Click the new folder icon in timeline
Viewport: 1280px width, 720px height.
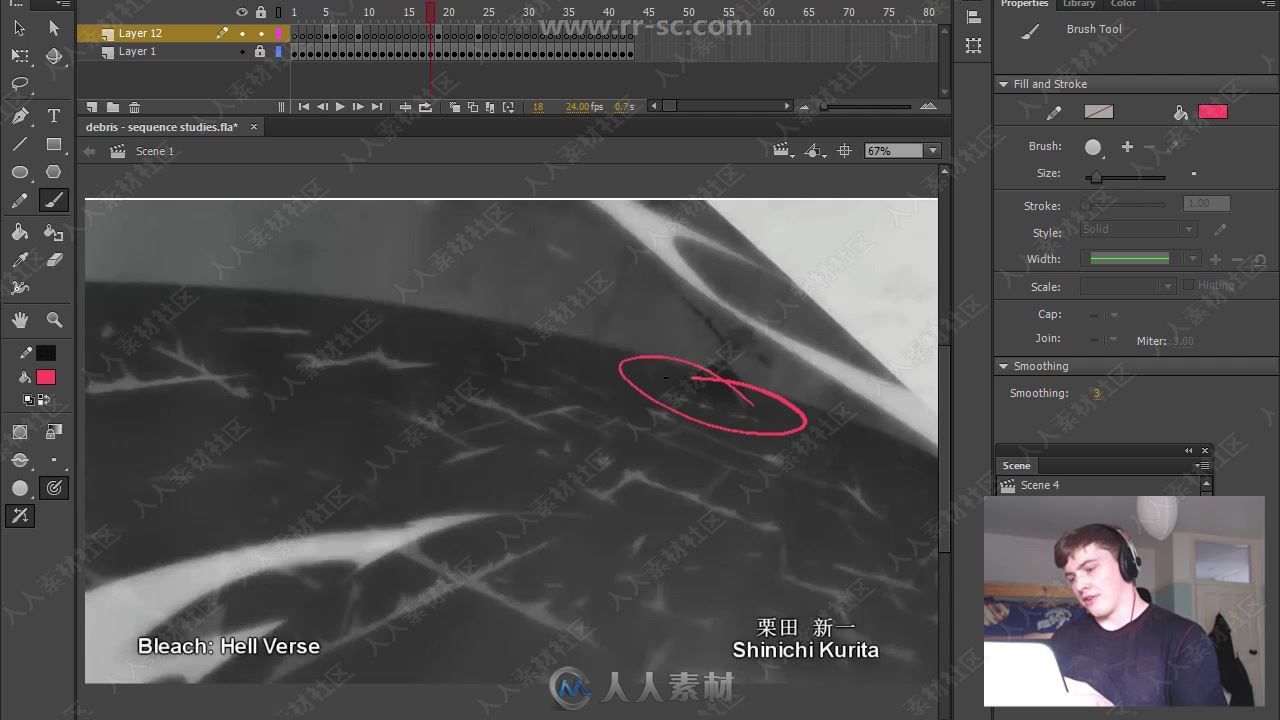point(113,107)
